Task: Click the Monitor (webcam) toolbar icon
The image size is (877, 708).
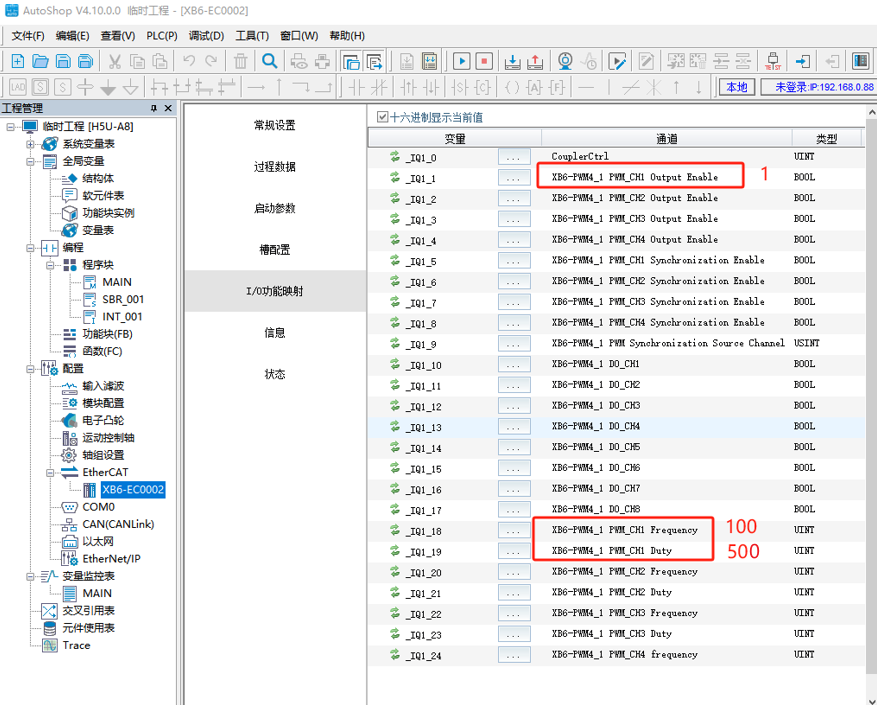Action: pos(565,61)
